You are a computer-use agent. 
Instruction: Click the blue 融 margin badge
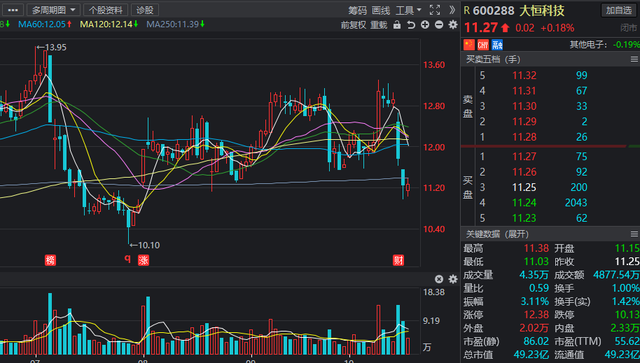tap(497, 44)
